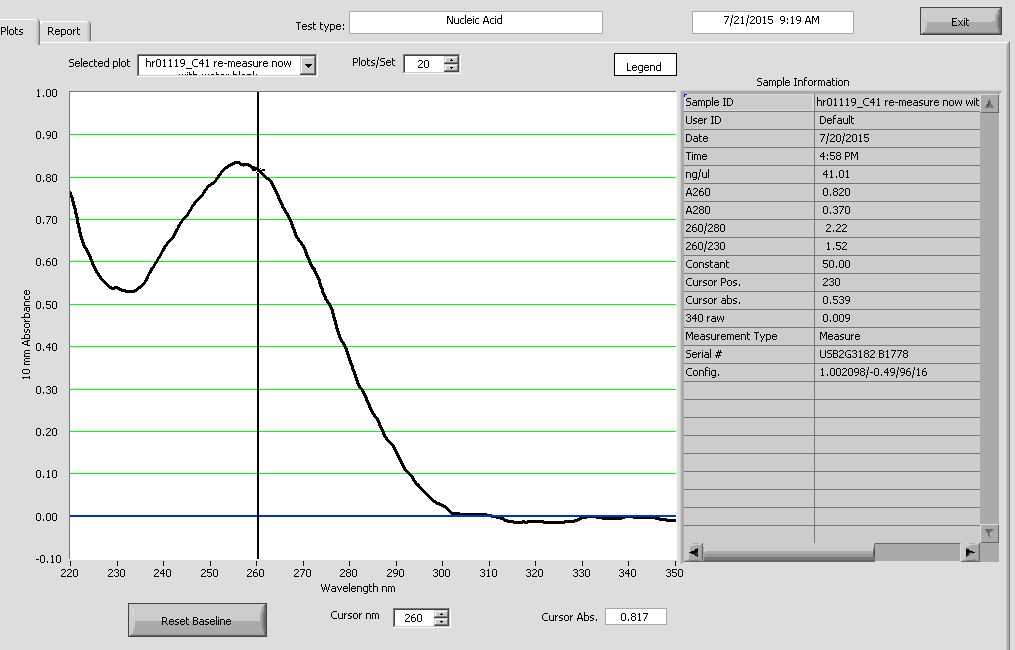
Task: Select the Cursor Abs. value field
Action: [635, 617]
